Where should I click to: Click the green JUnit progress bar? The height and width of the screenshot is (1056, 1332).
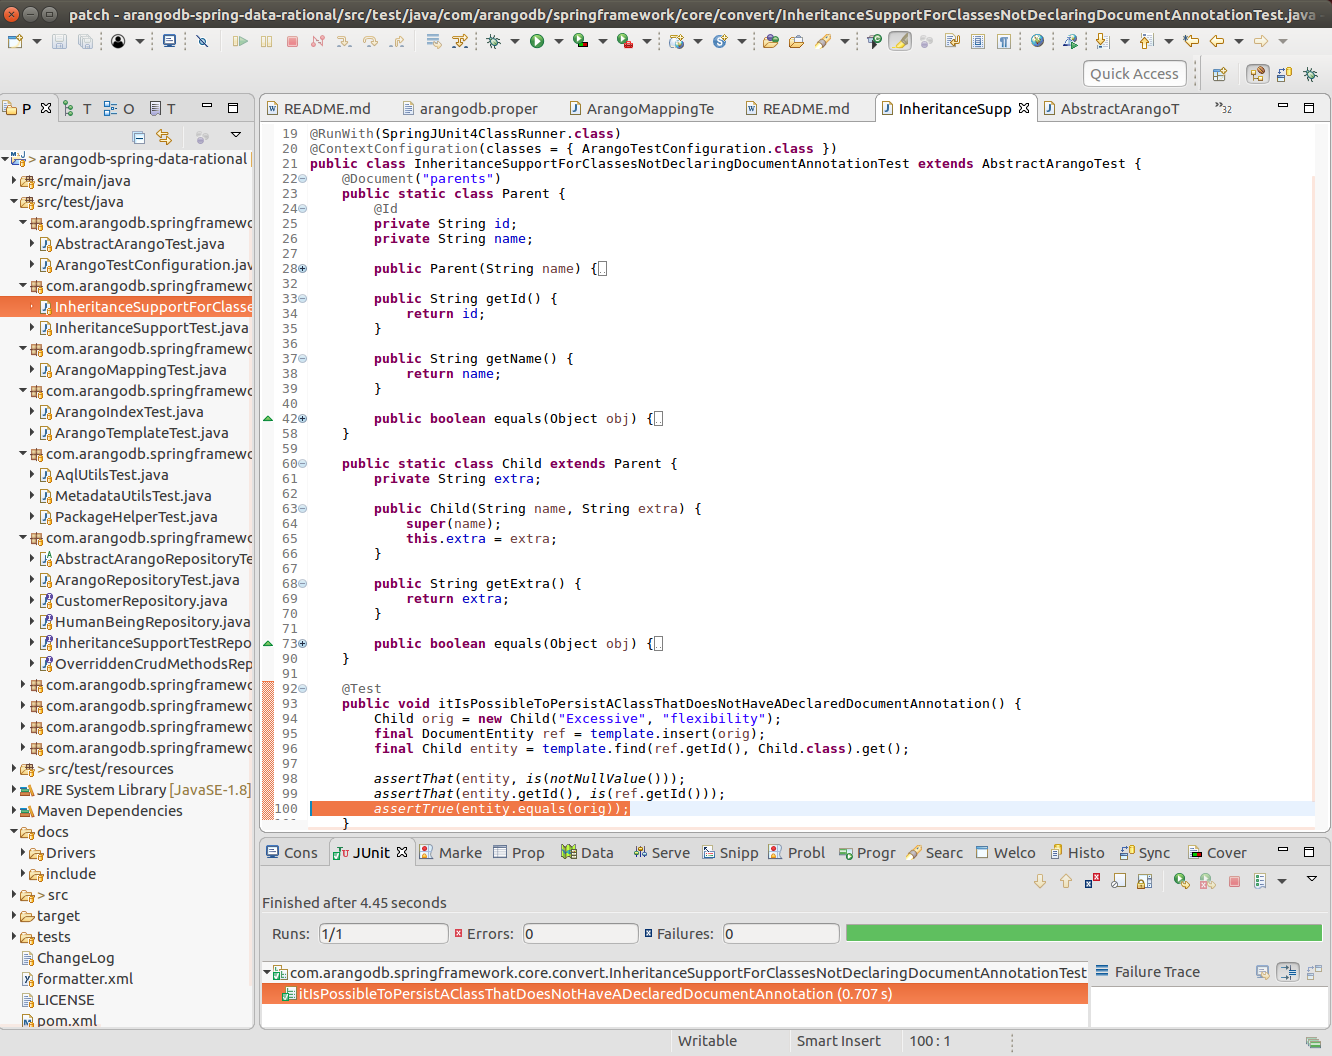[x=1084, y=933]
